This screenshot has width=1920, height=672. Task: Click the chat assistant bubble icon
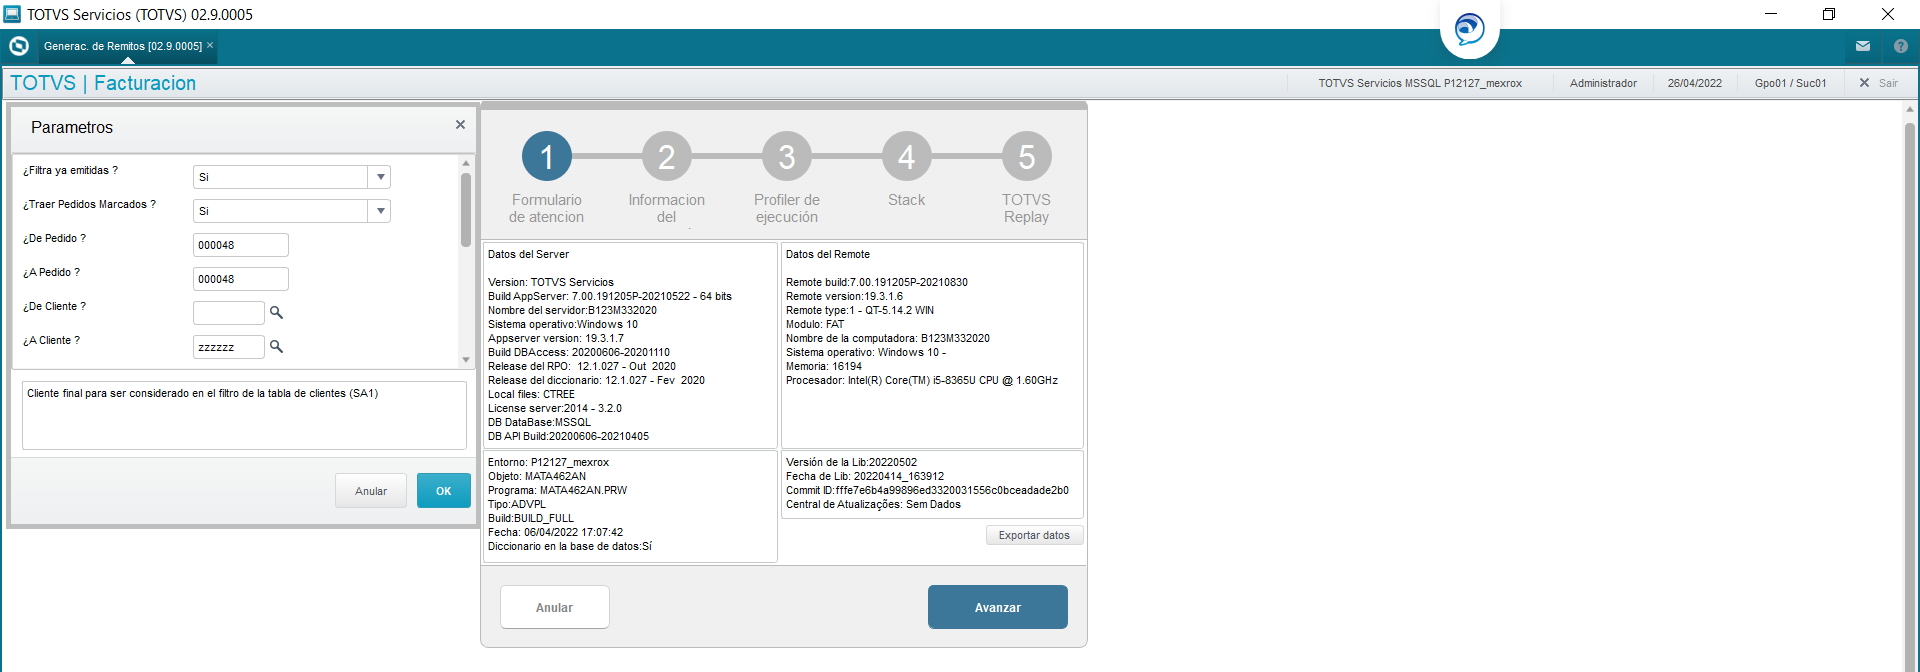point(1469,29)
